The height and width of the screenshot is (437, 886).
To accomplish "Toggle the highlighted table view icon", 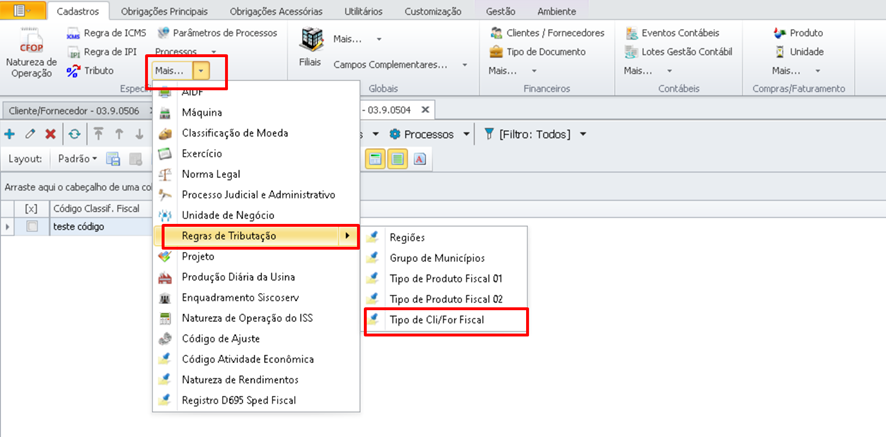I will pyautogui.click(x=374, y=159).
